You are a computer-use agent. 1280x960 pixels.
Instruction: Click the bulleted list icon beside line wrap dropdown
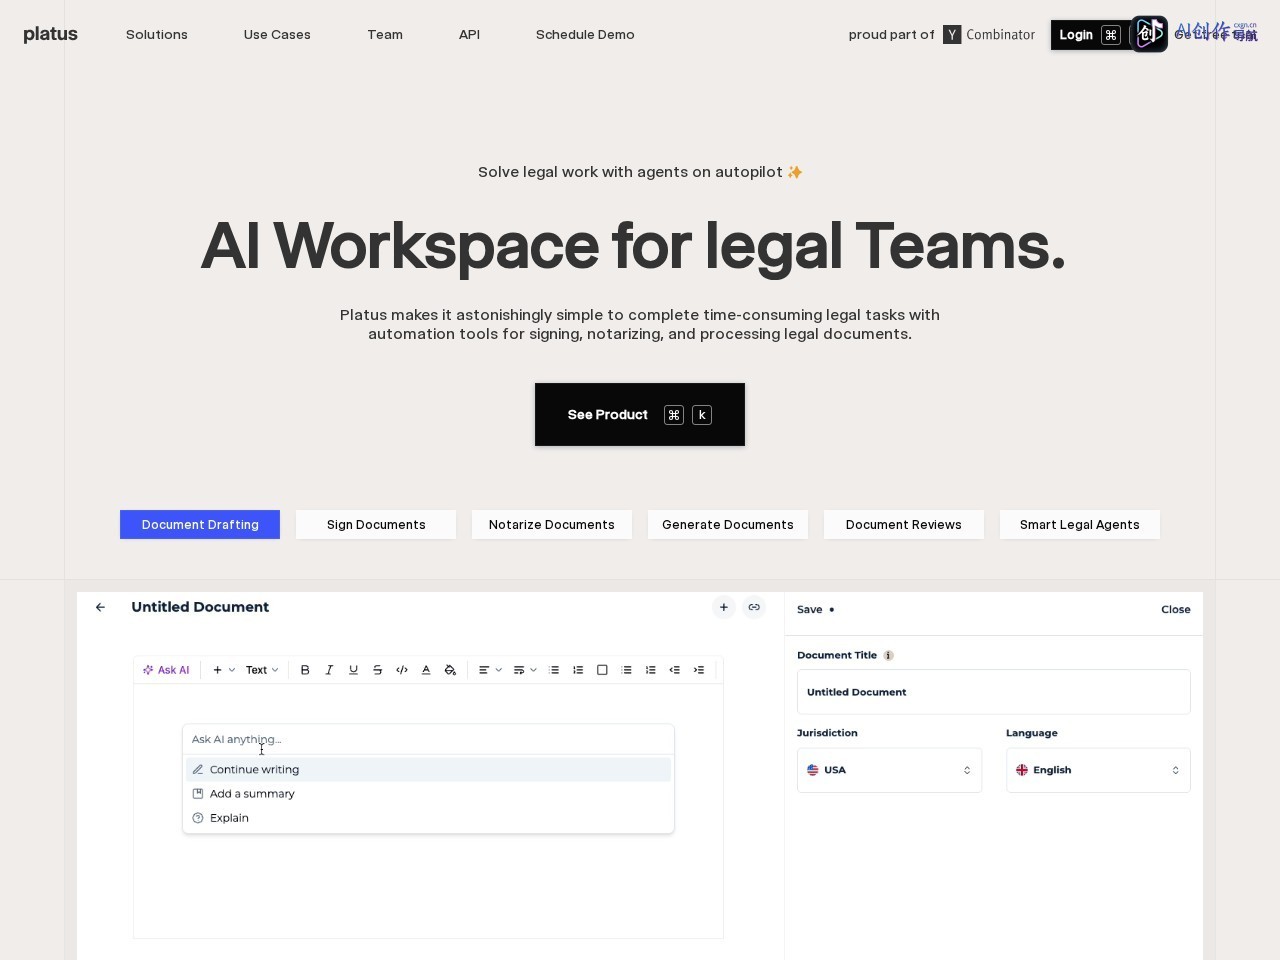[x=554, y=670]
